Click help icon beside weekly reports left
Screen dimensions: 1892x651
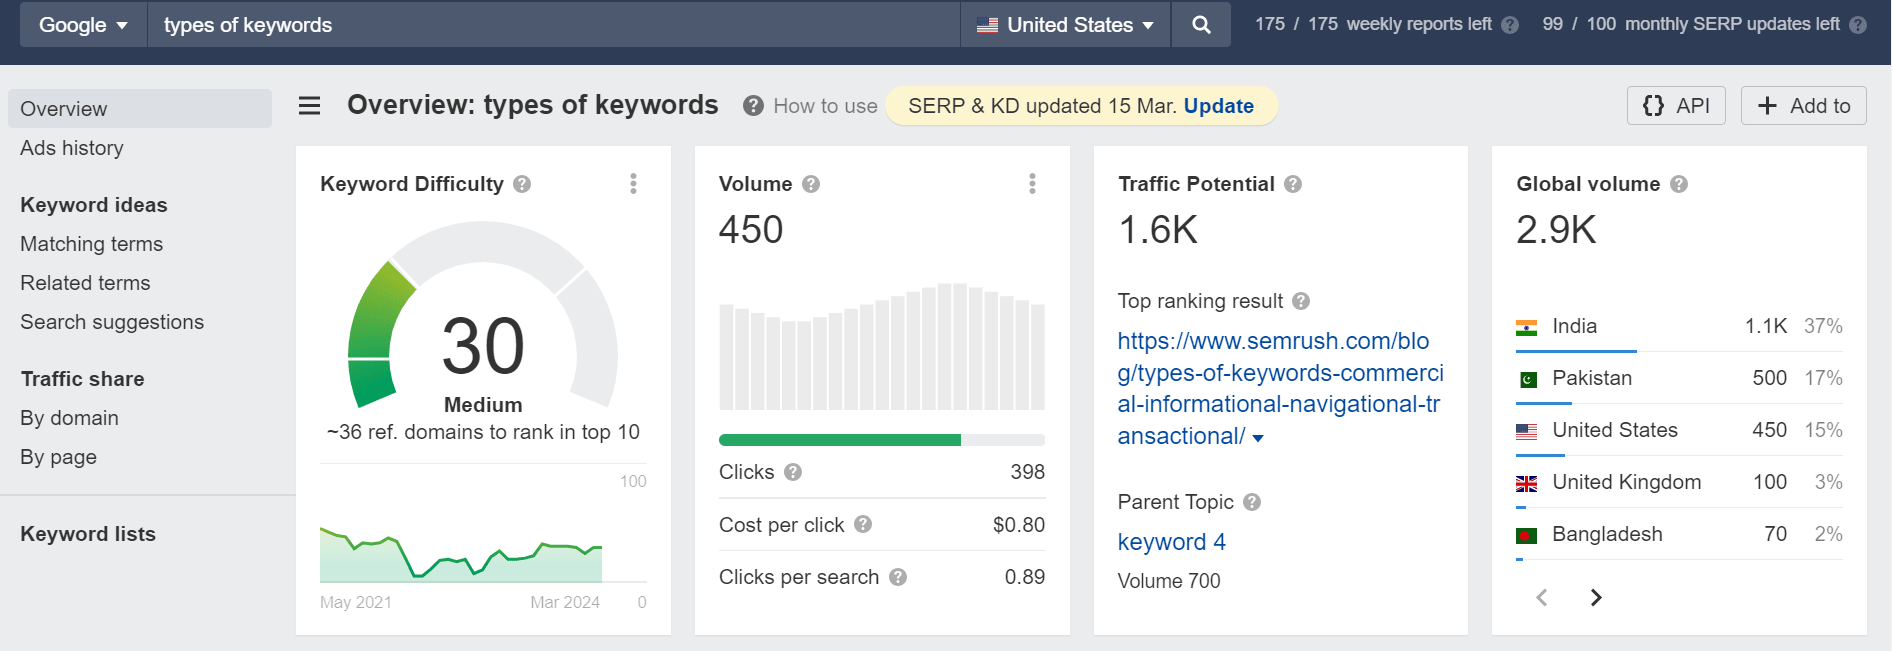click(1510, 25)
